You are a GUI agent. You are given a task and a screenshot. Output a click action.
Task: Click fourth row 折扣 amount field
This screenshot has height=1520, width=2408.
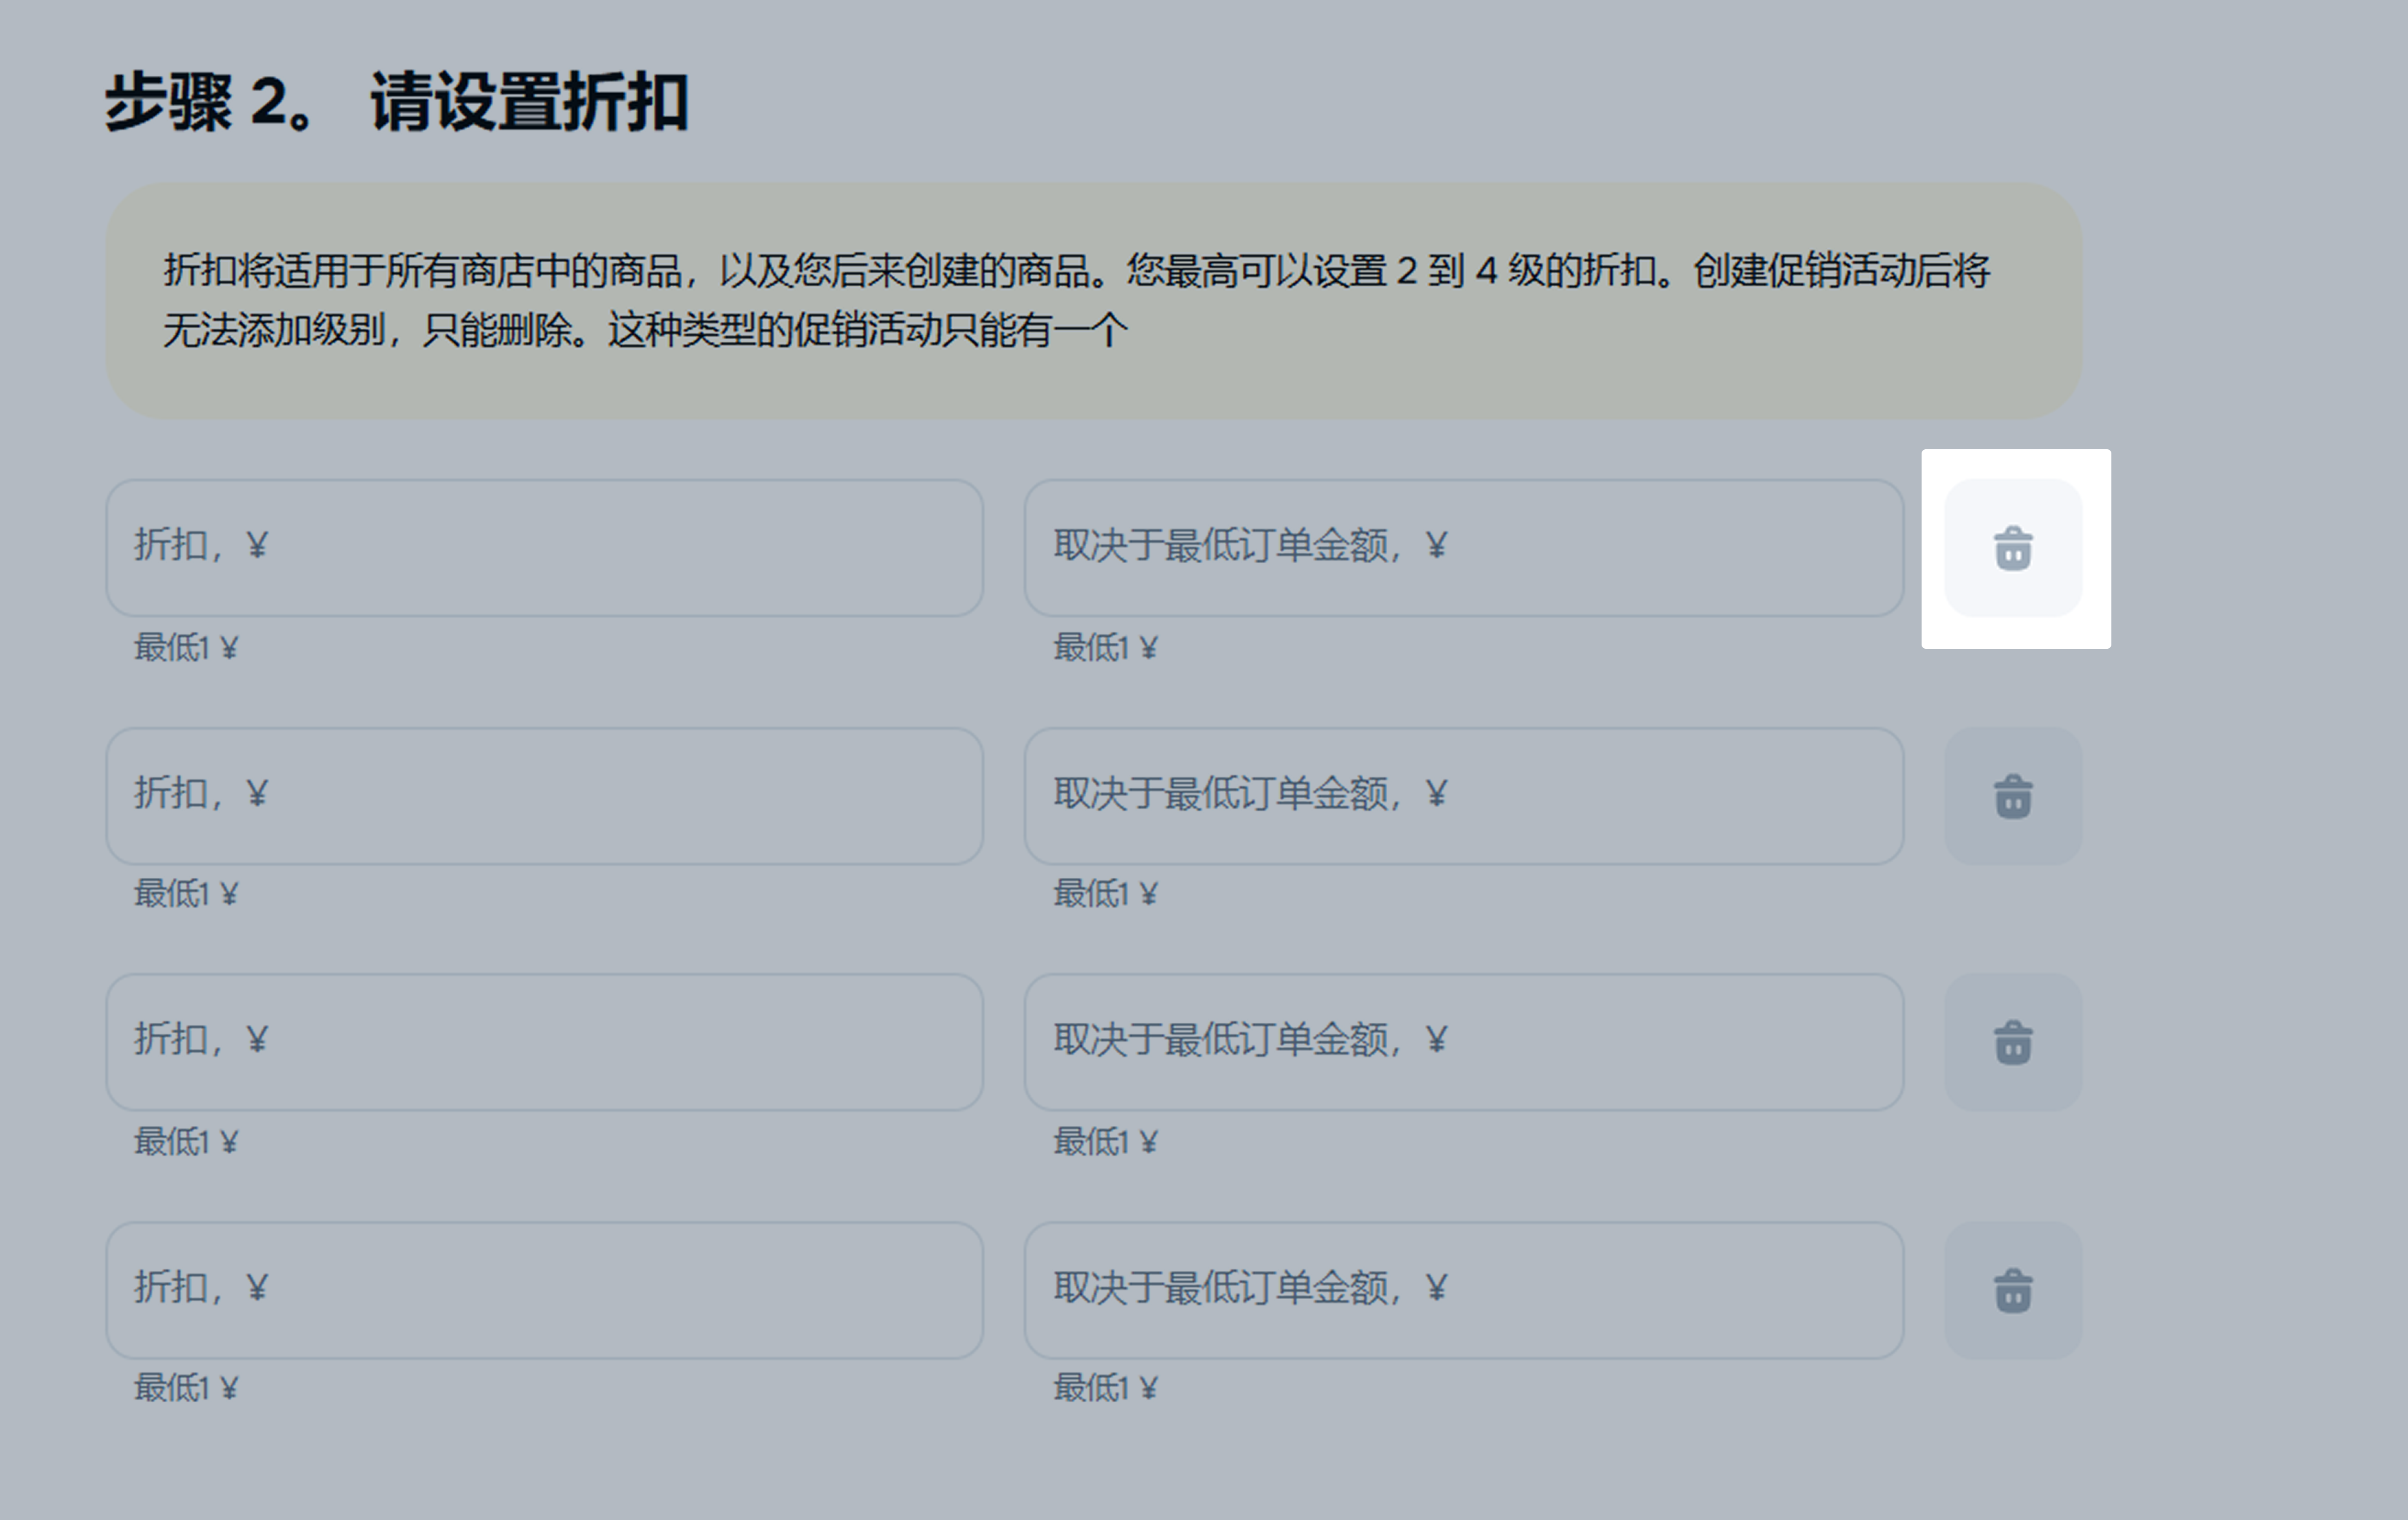tap(544, 1289)
